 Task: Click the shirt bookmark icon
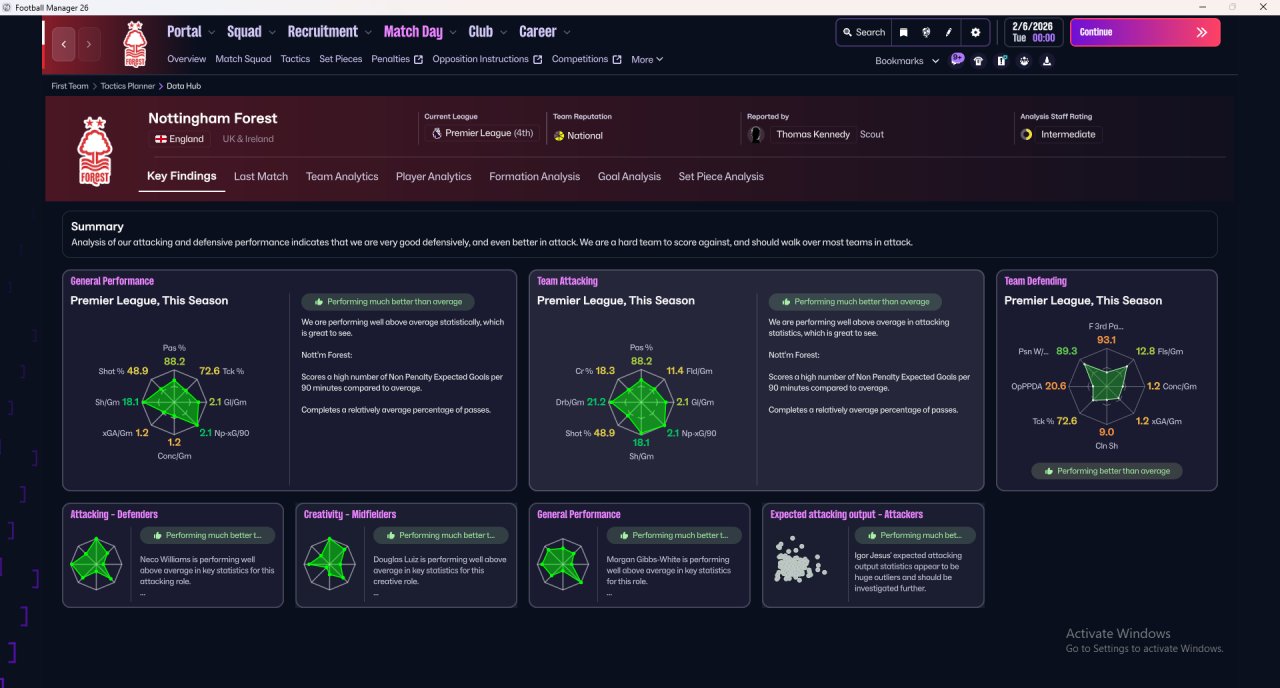pyautogui.click(x=977, y=61)
